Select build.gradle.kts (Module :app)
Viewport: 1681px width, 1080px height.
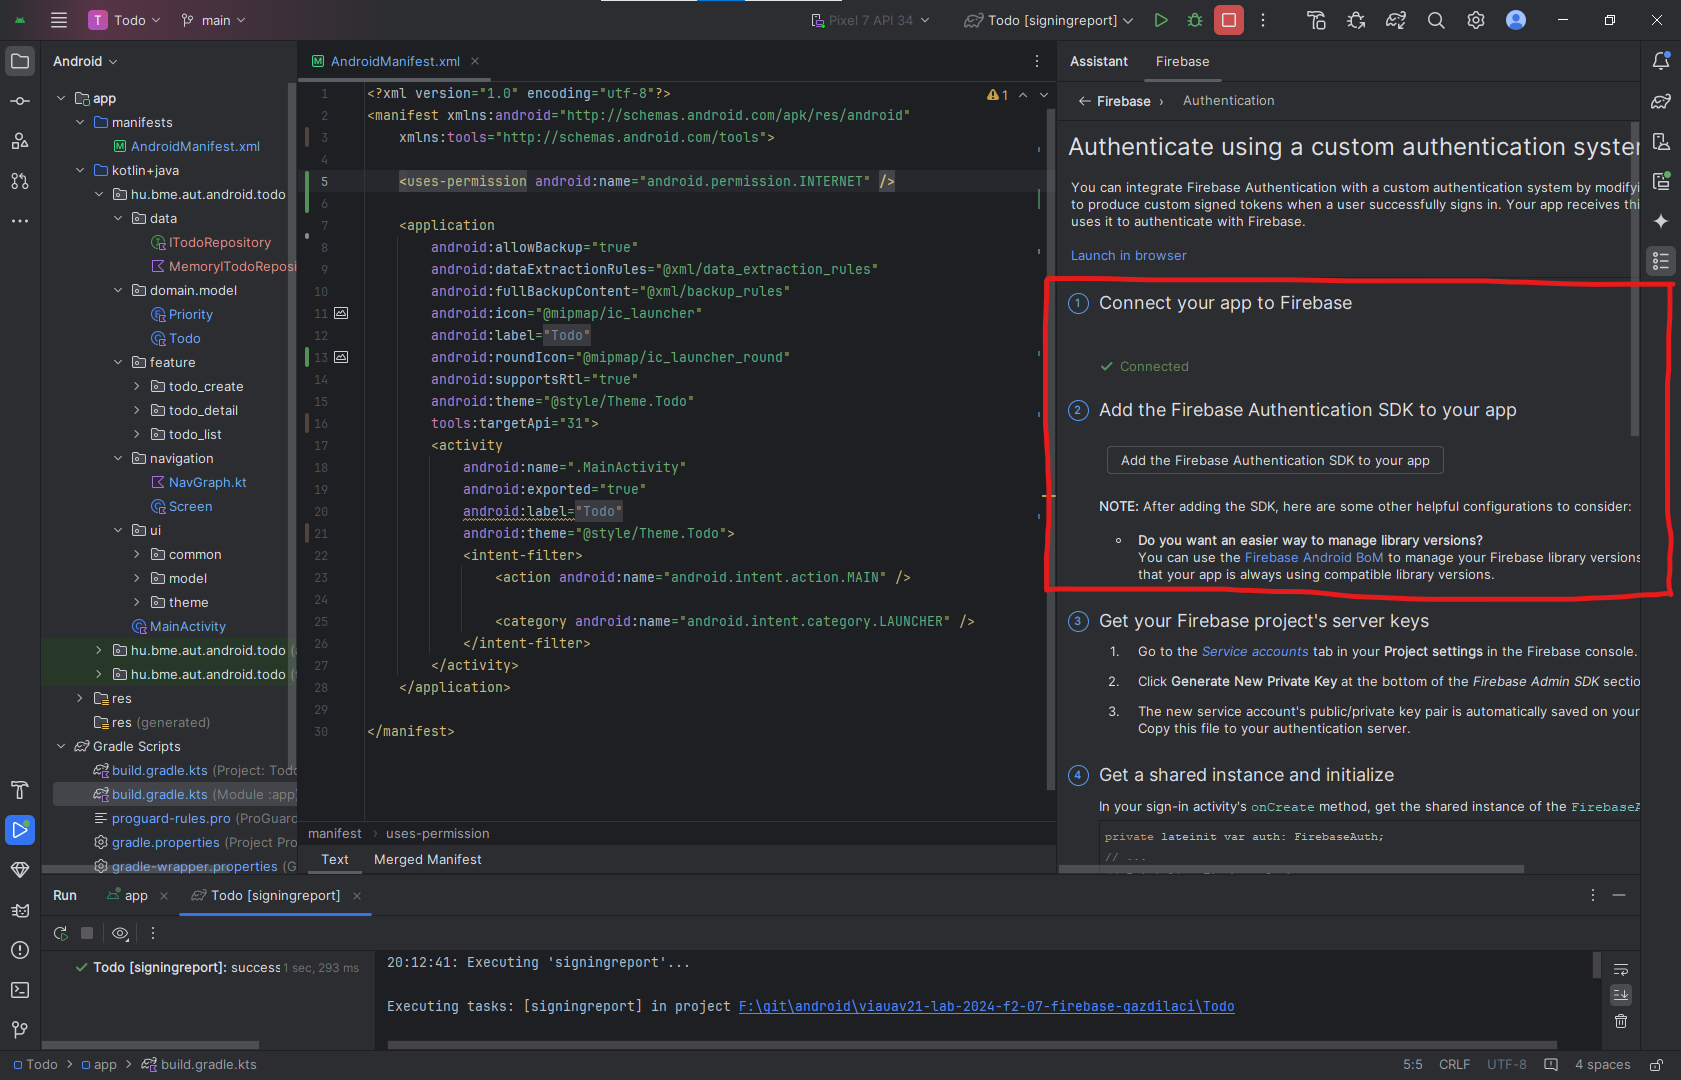(x=175, y=794)
